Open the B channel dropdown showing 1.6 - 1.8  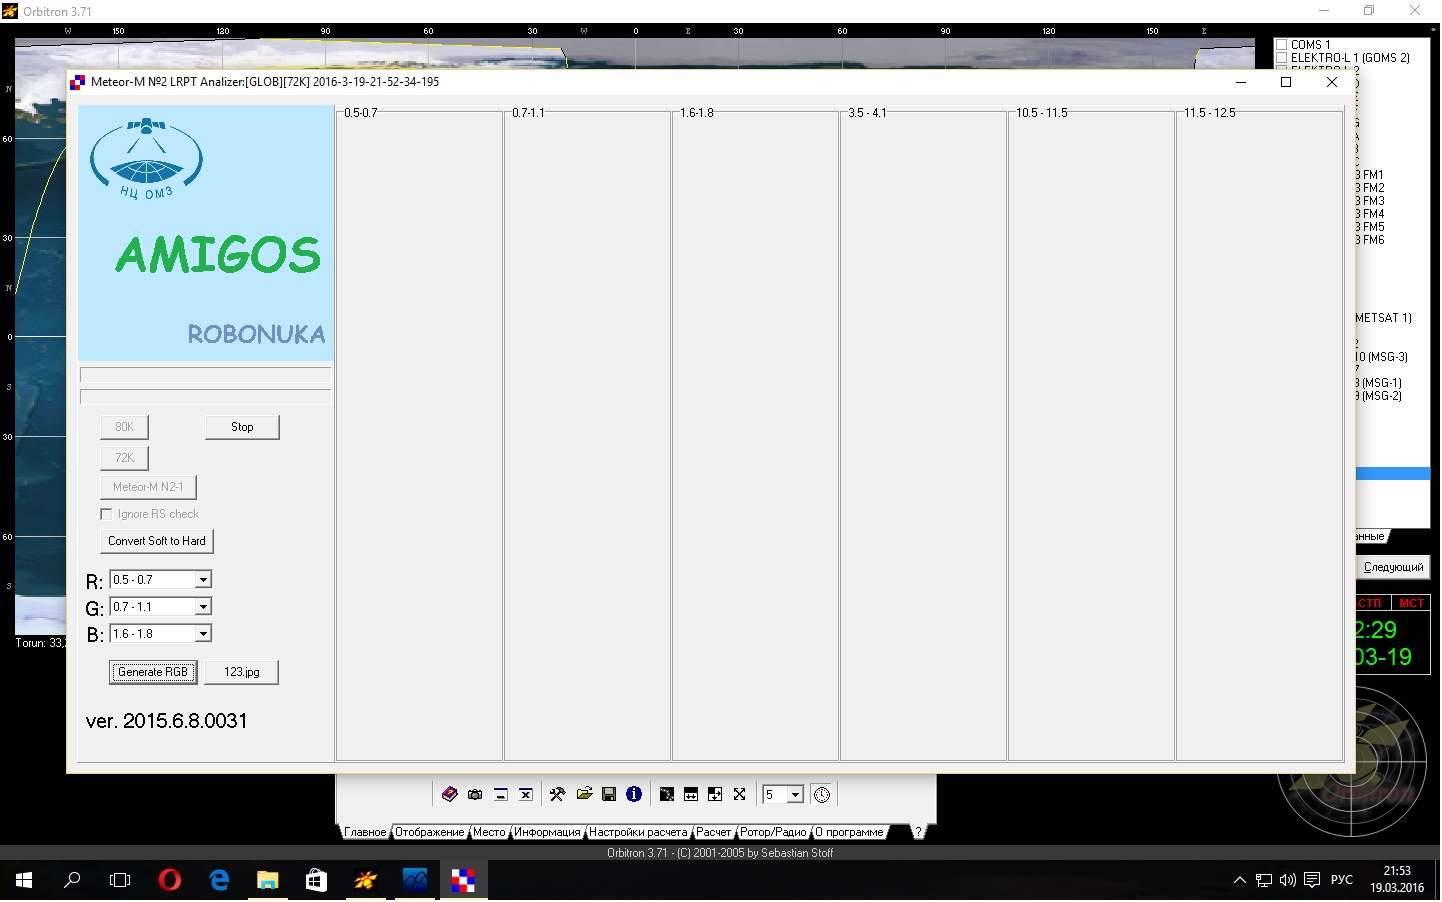click(160, 634)
